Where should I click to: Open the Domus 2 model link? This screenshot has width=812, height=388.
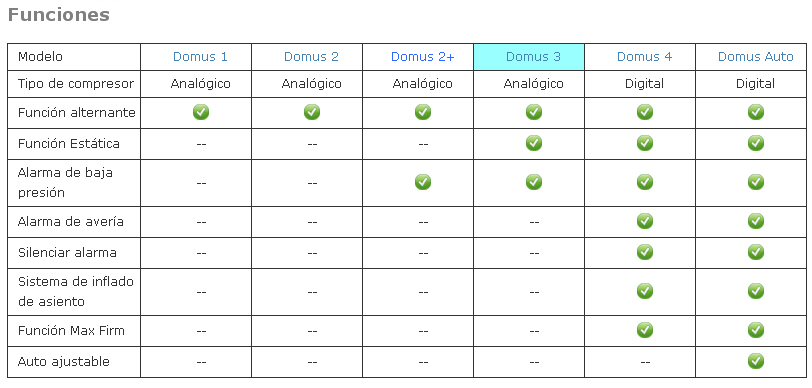[311, 57]
